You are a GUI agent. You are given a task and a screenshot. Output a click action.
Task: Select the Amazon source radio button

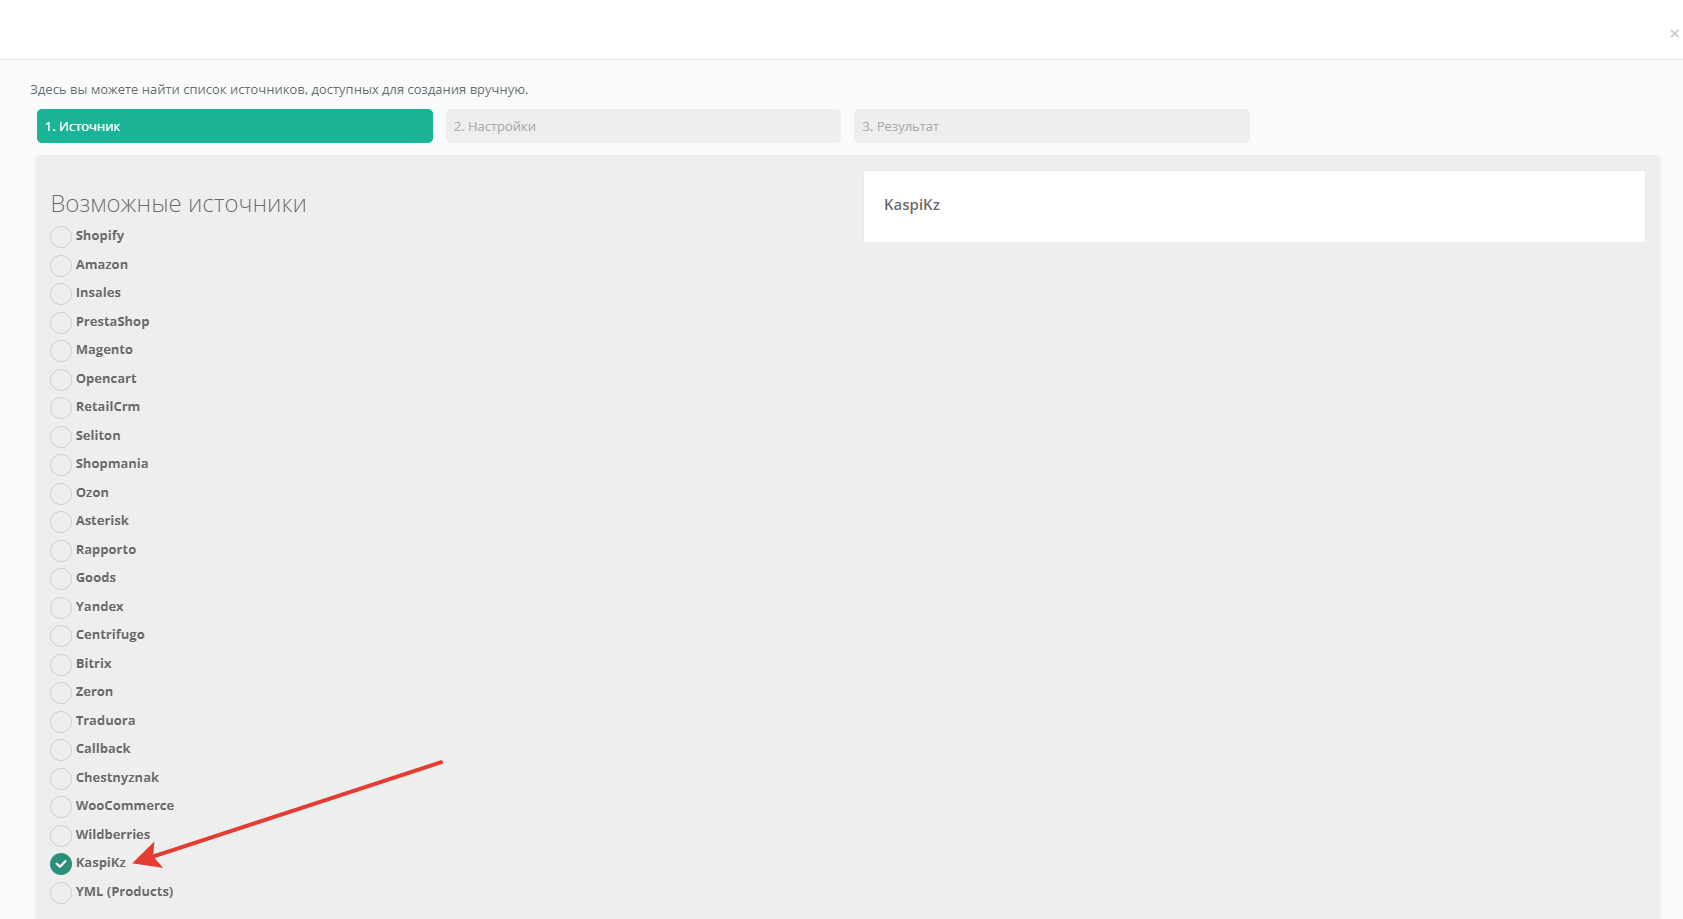click(61, 266)
